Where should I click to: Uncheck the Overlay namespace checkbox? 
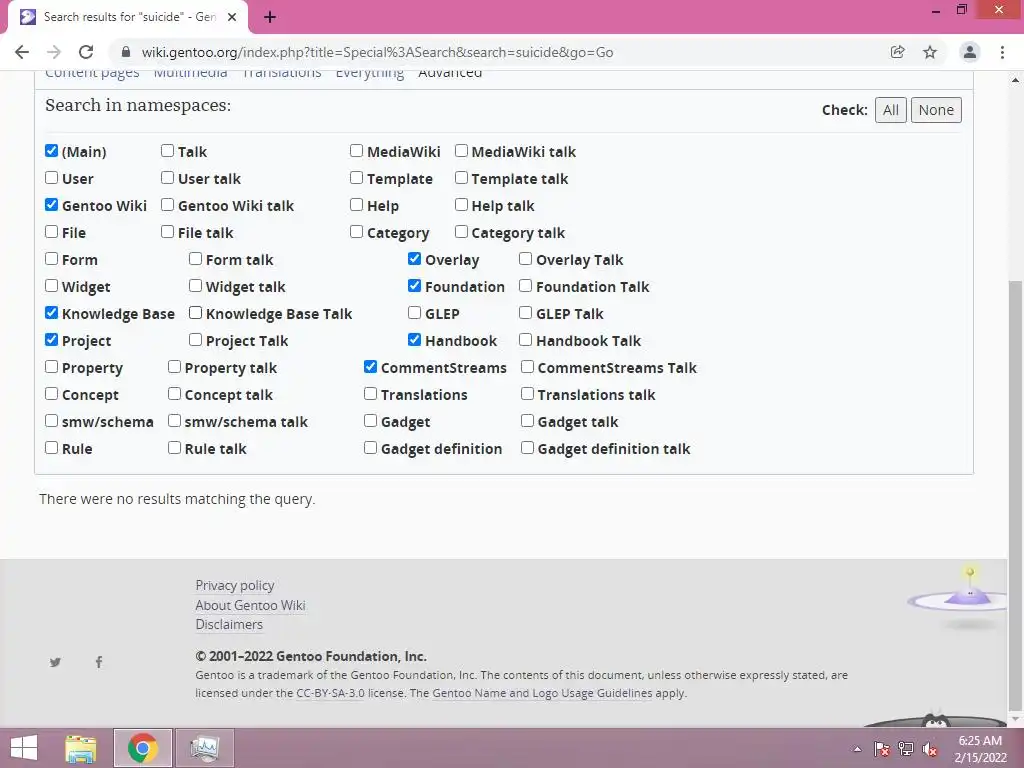point(415,259)
